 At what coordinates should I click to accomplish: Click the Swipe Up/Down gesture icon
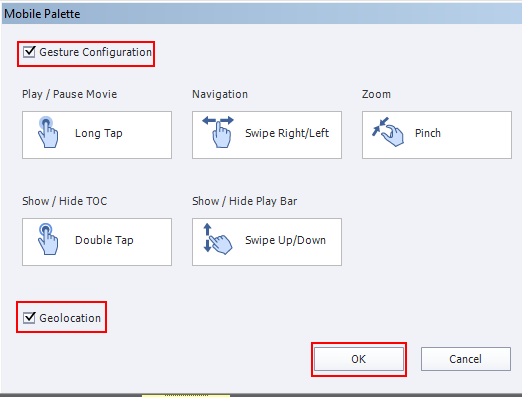(x=218, y=239)
